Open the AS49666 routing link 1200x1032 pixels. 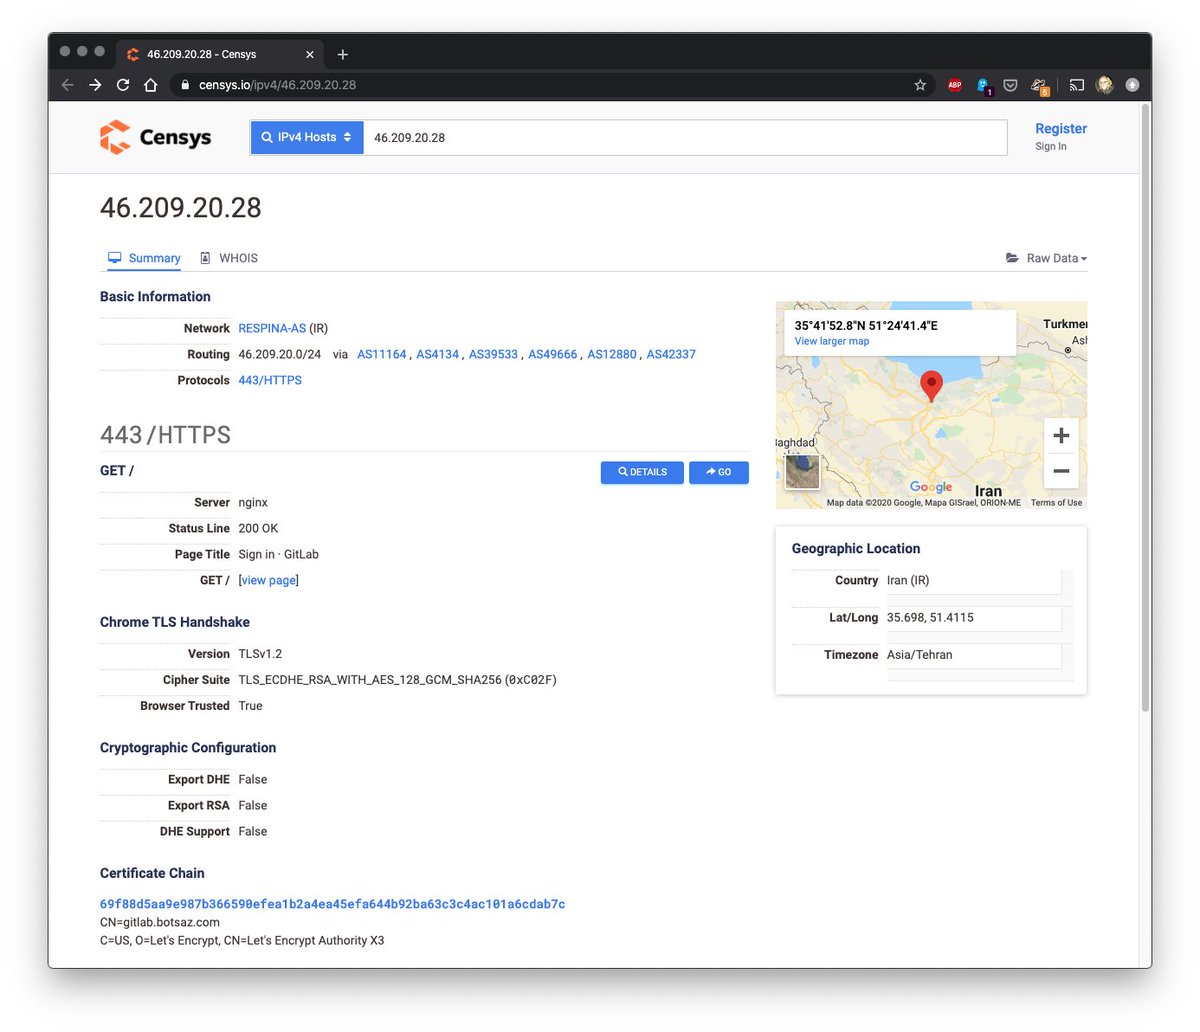(553, 354)
